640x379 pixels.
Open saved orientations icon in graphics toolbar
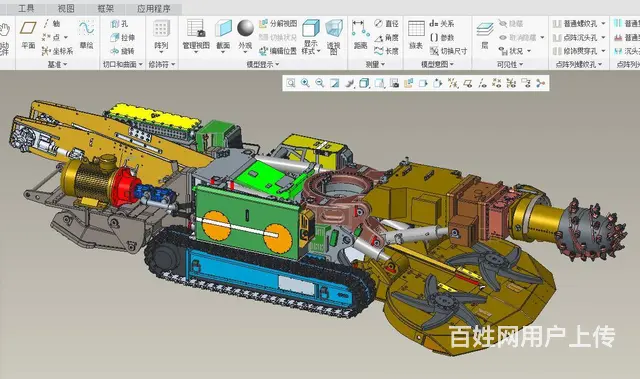pyautogui.click(x=379, y=83)
